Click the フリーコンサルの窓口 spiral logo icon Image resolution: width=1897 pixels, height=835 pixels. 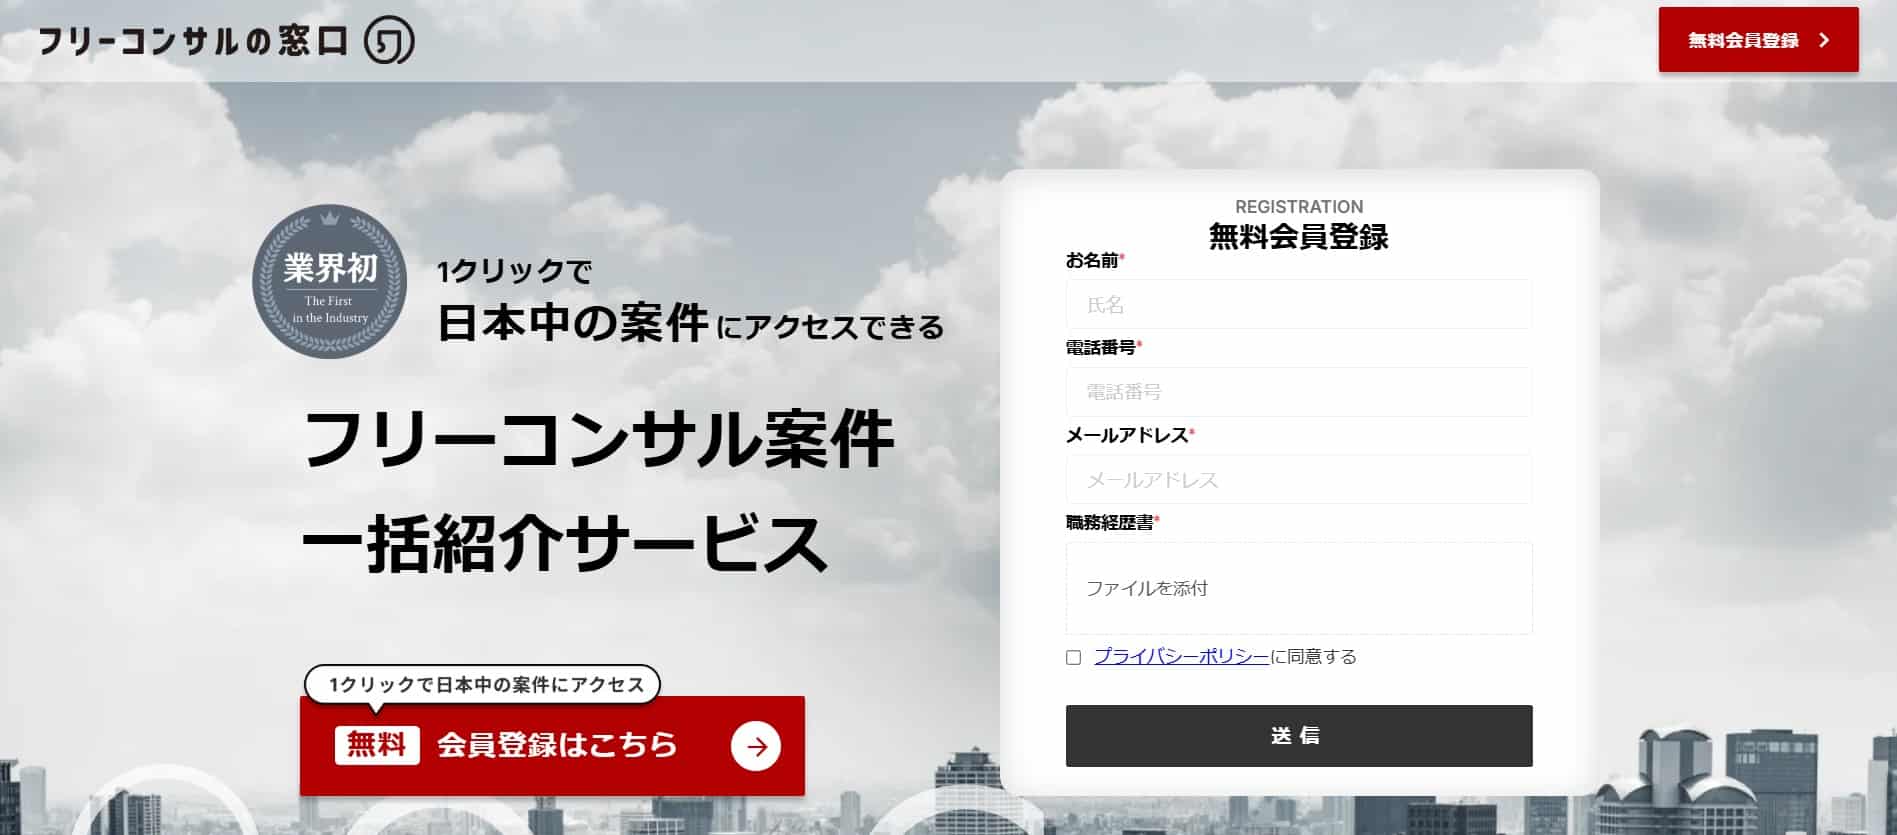pos(389,41)
